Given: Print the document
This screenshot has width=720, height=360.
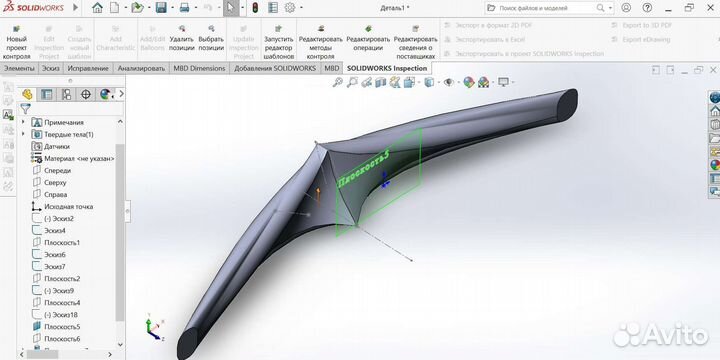Looking at the screenshot, I should click(x=184, y=8).
